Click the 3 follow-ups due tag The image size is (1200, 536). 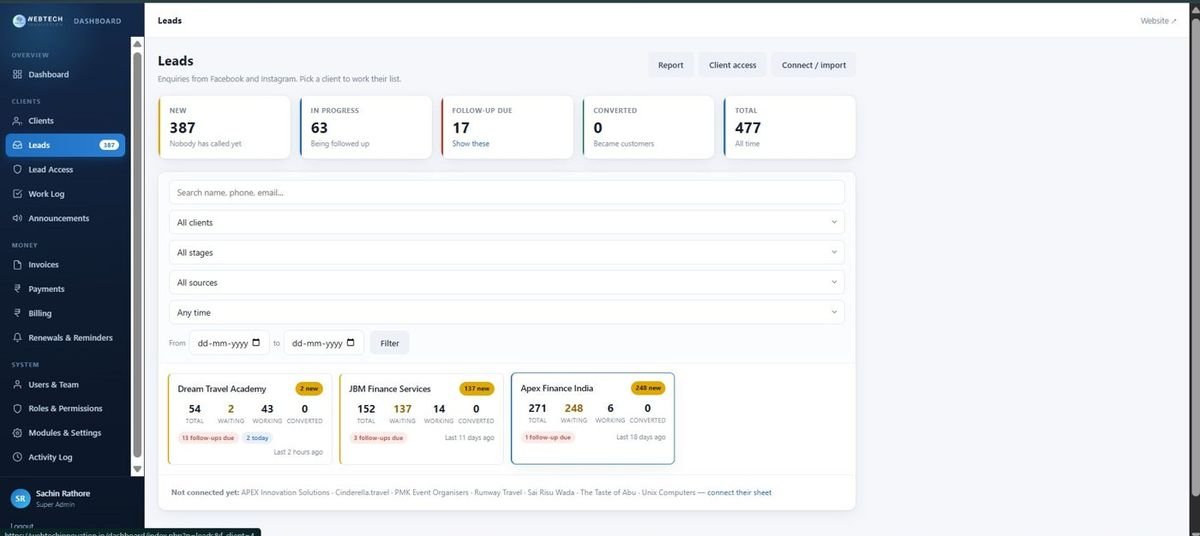pos(378,438)
